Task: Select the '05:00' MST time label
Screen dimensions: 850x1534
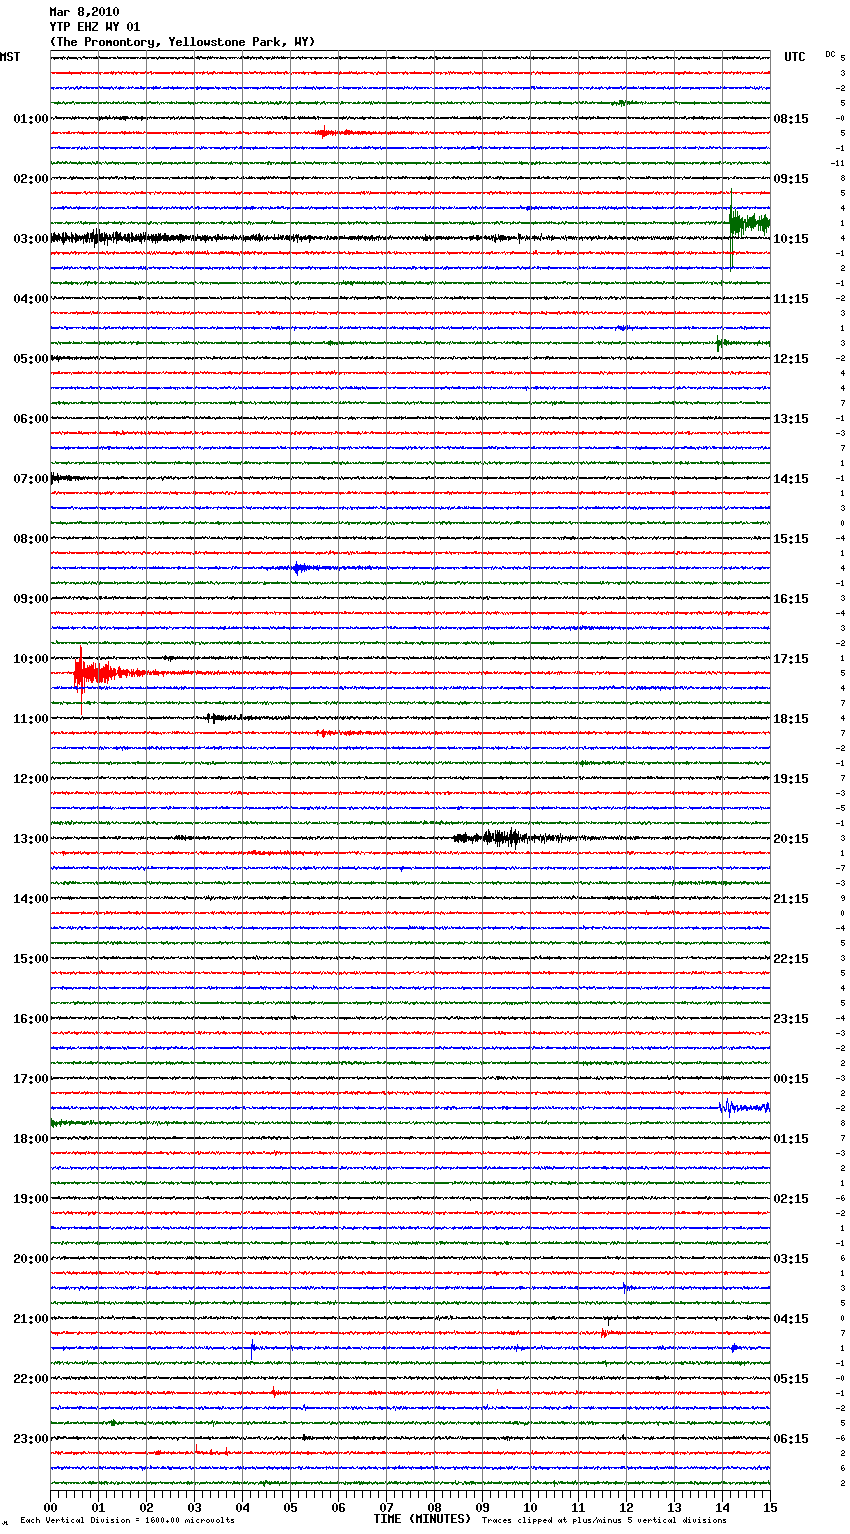Action: (x=31, y=359)
